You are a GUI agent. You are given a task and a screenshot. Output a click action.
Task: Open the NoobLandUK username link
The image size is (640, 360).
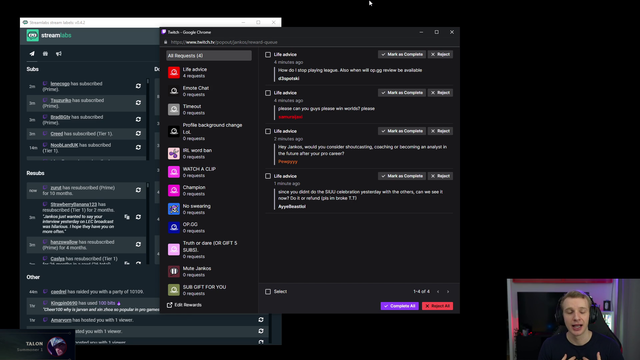pyautogui.click(x=64, y=145)
